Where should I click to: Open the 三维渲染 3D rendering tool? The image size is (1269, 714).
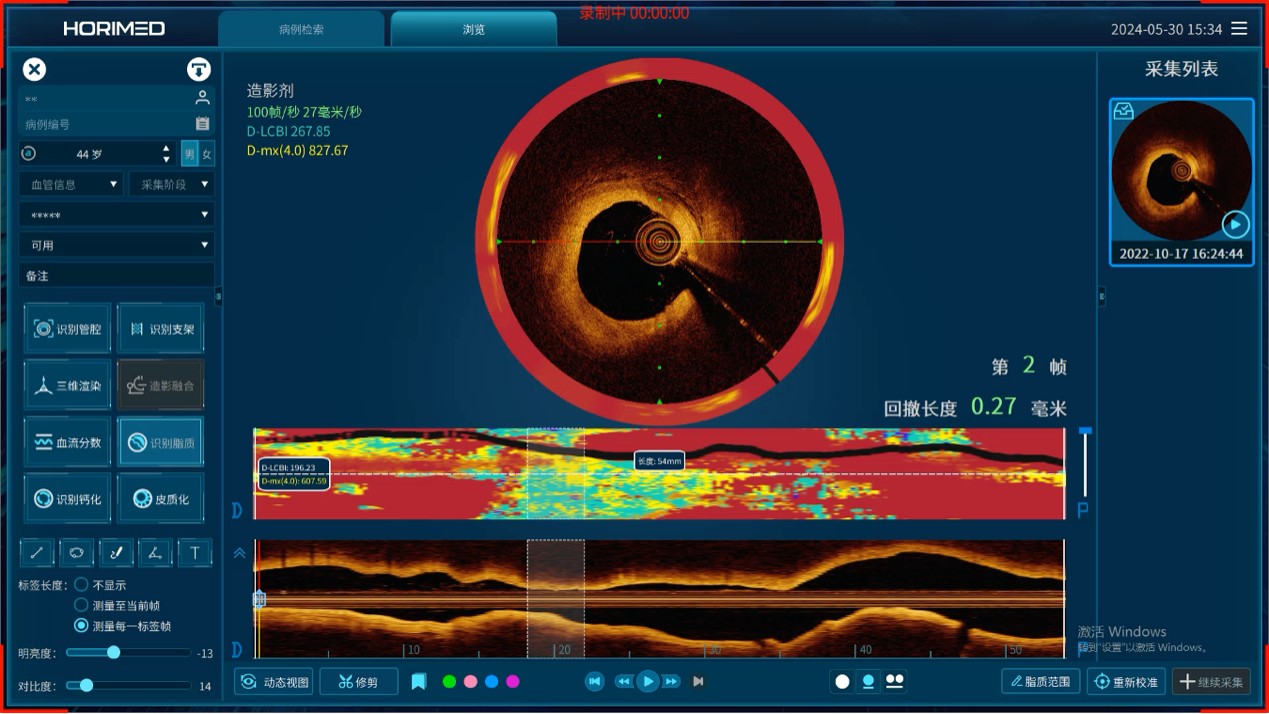point(67,386)
